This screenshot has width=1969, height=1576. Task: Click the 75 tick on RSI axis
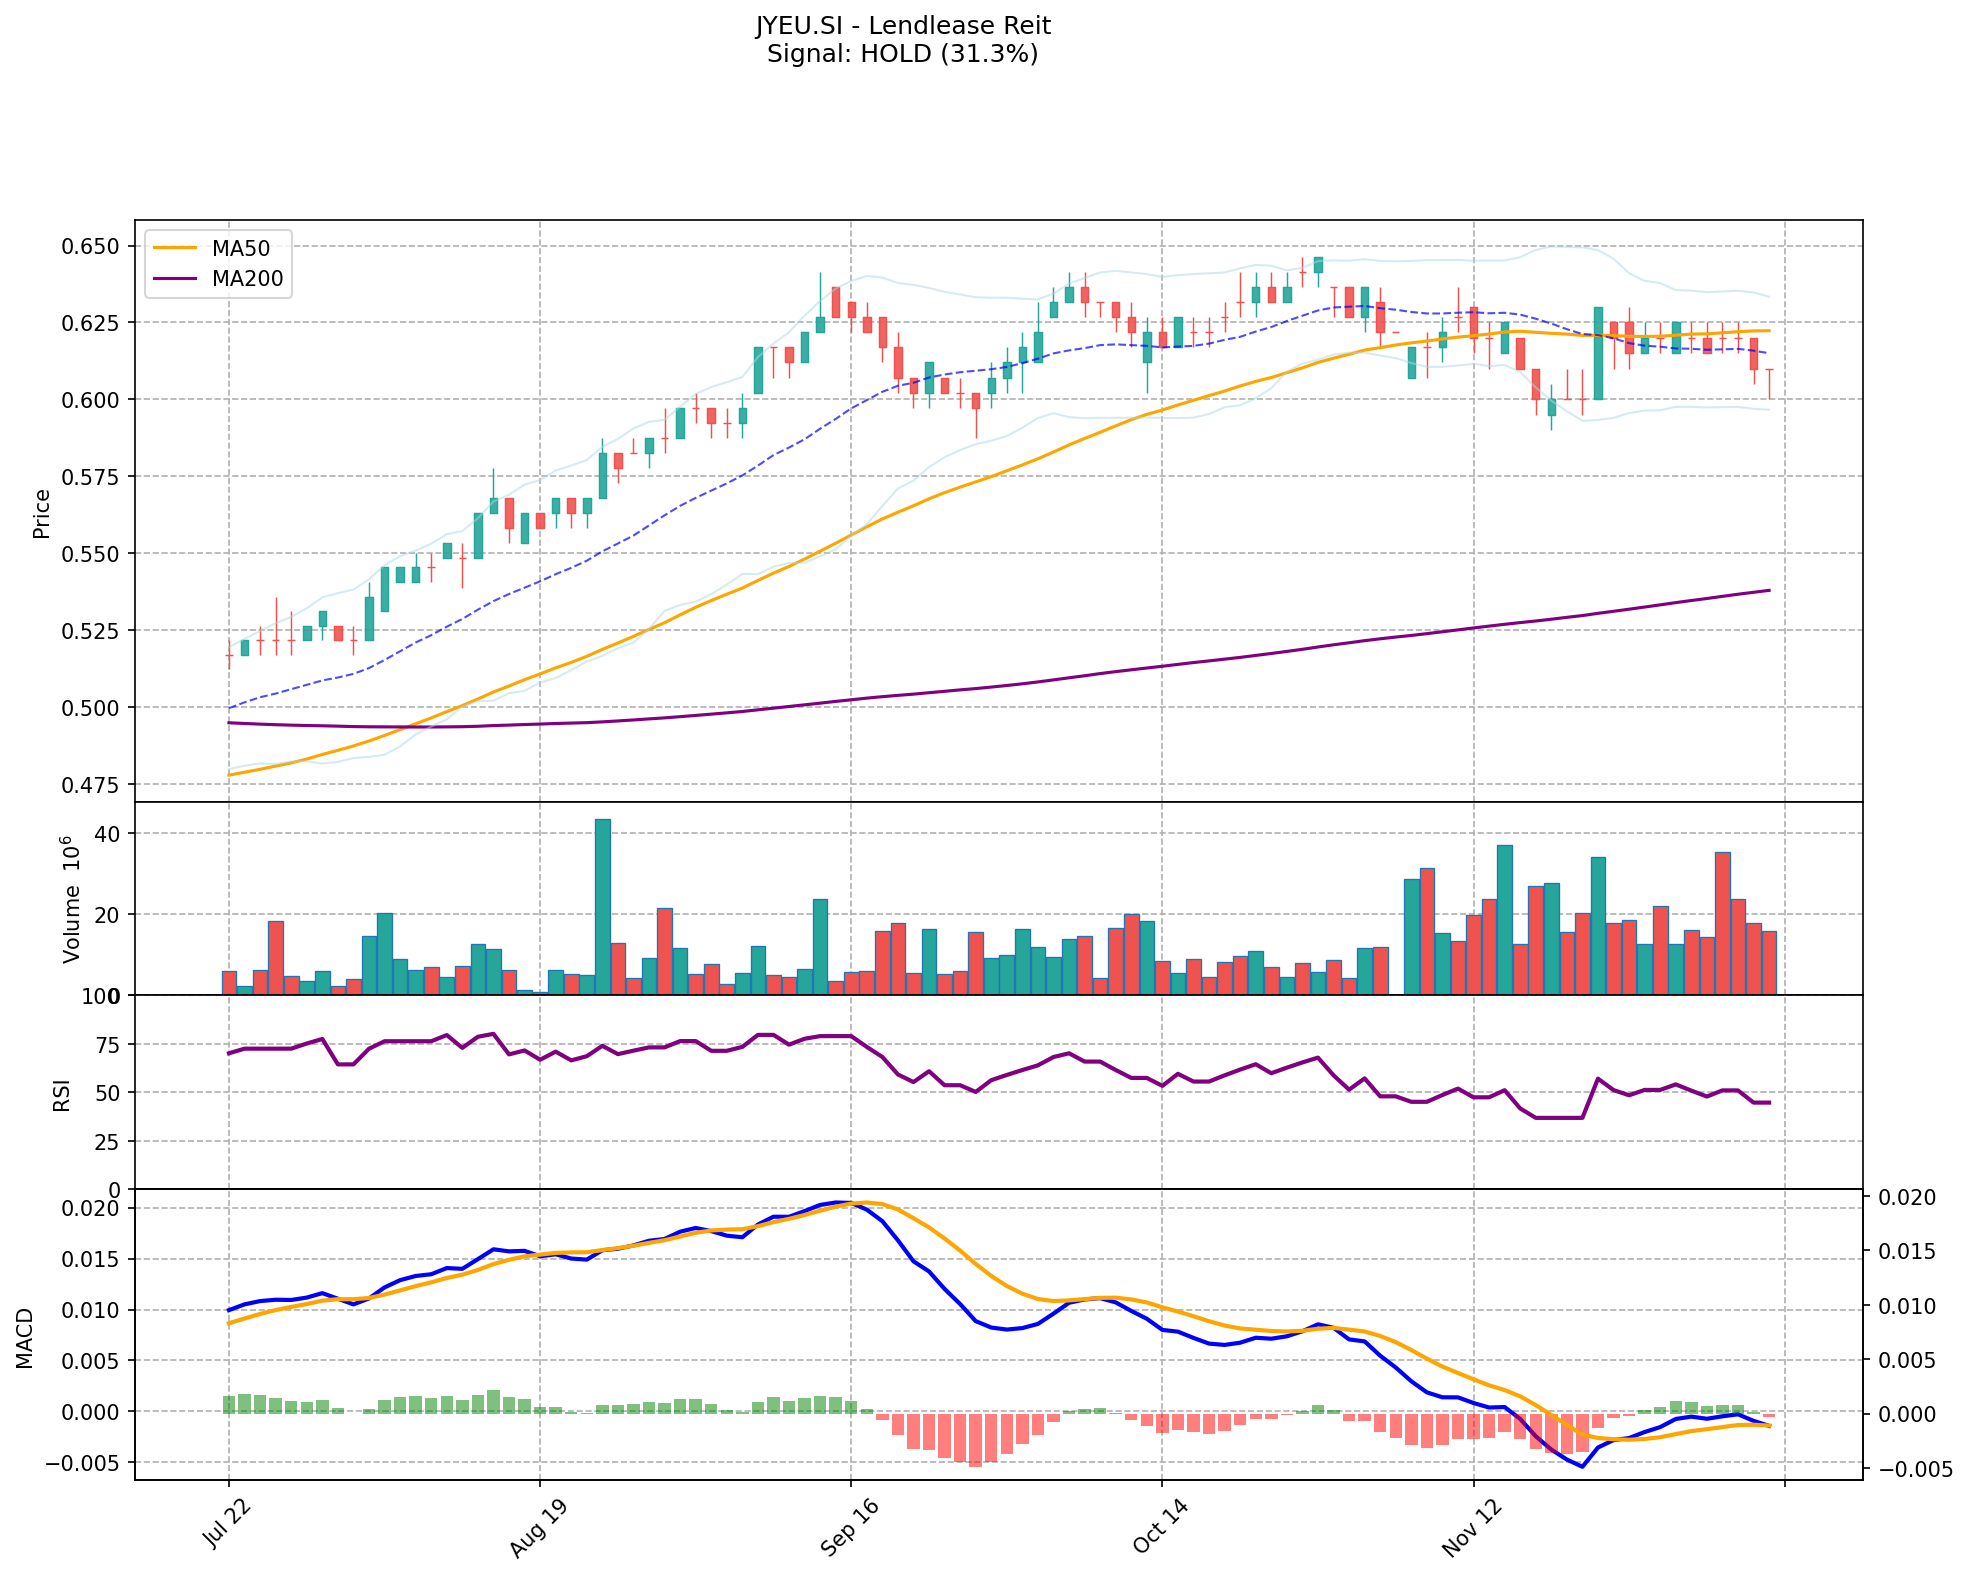tap(106, 1045)
